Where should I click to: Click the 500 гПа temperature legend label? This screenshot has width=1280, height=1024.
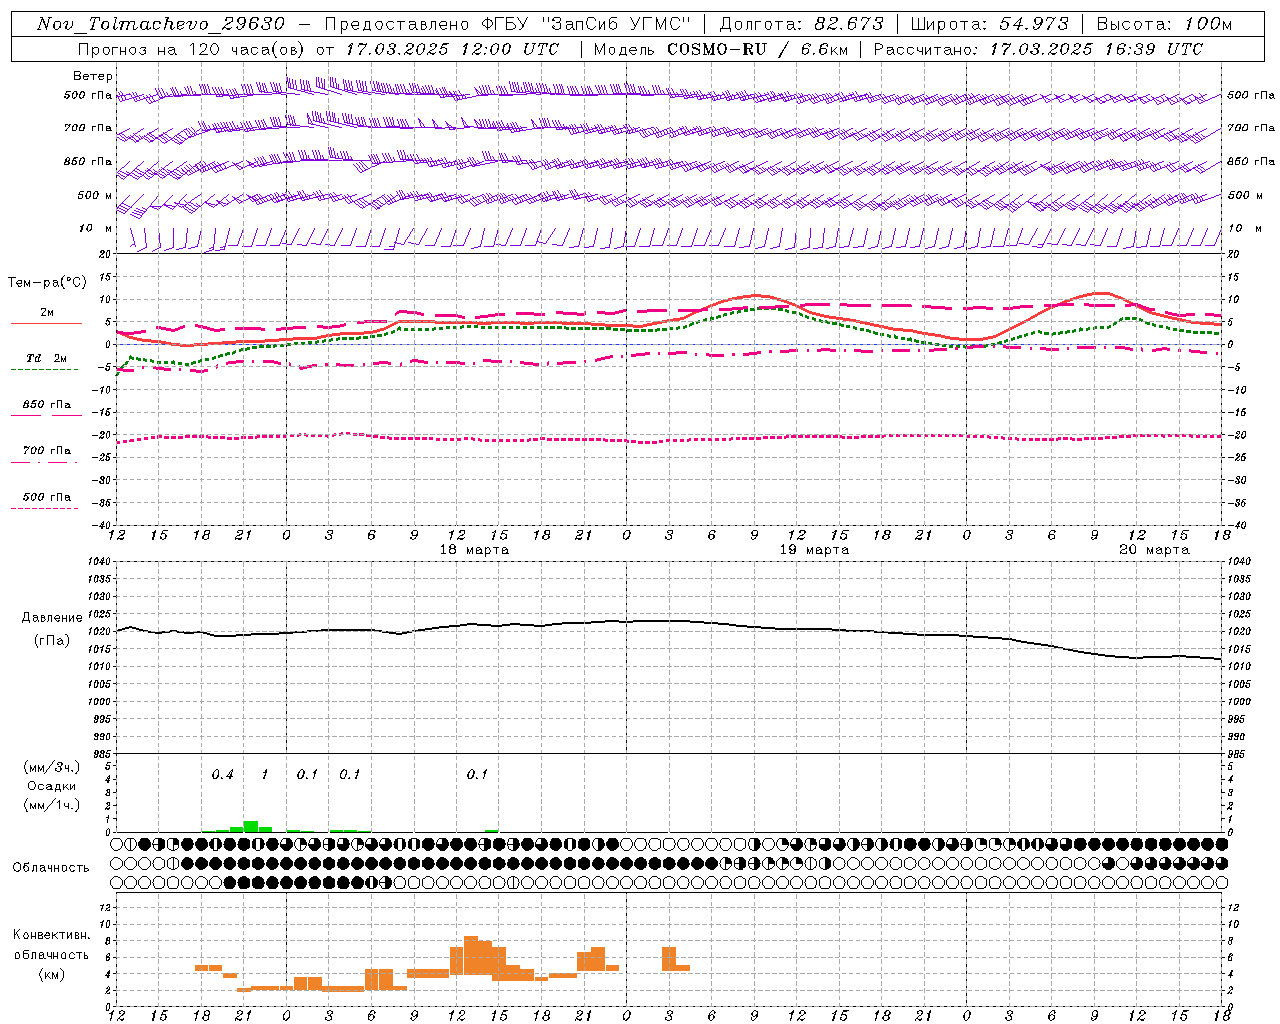coord(47,497)
